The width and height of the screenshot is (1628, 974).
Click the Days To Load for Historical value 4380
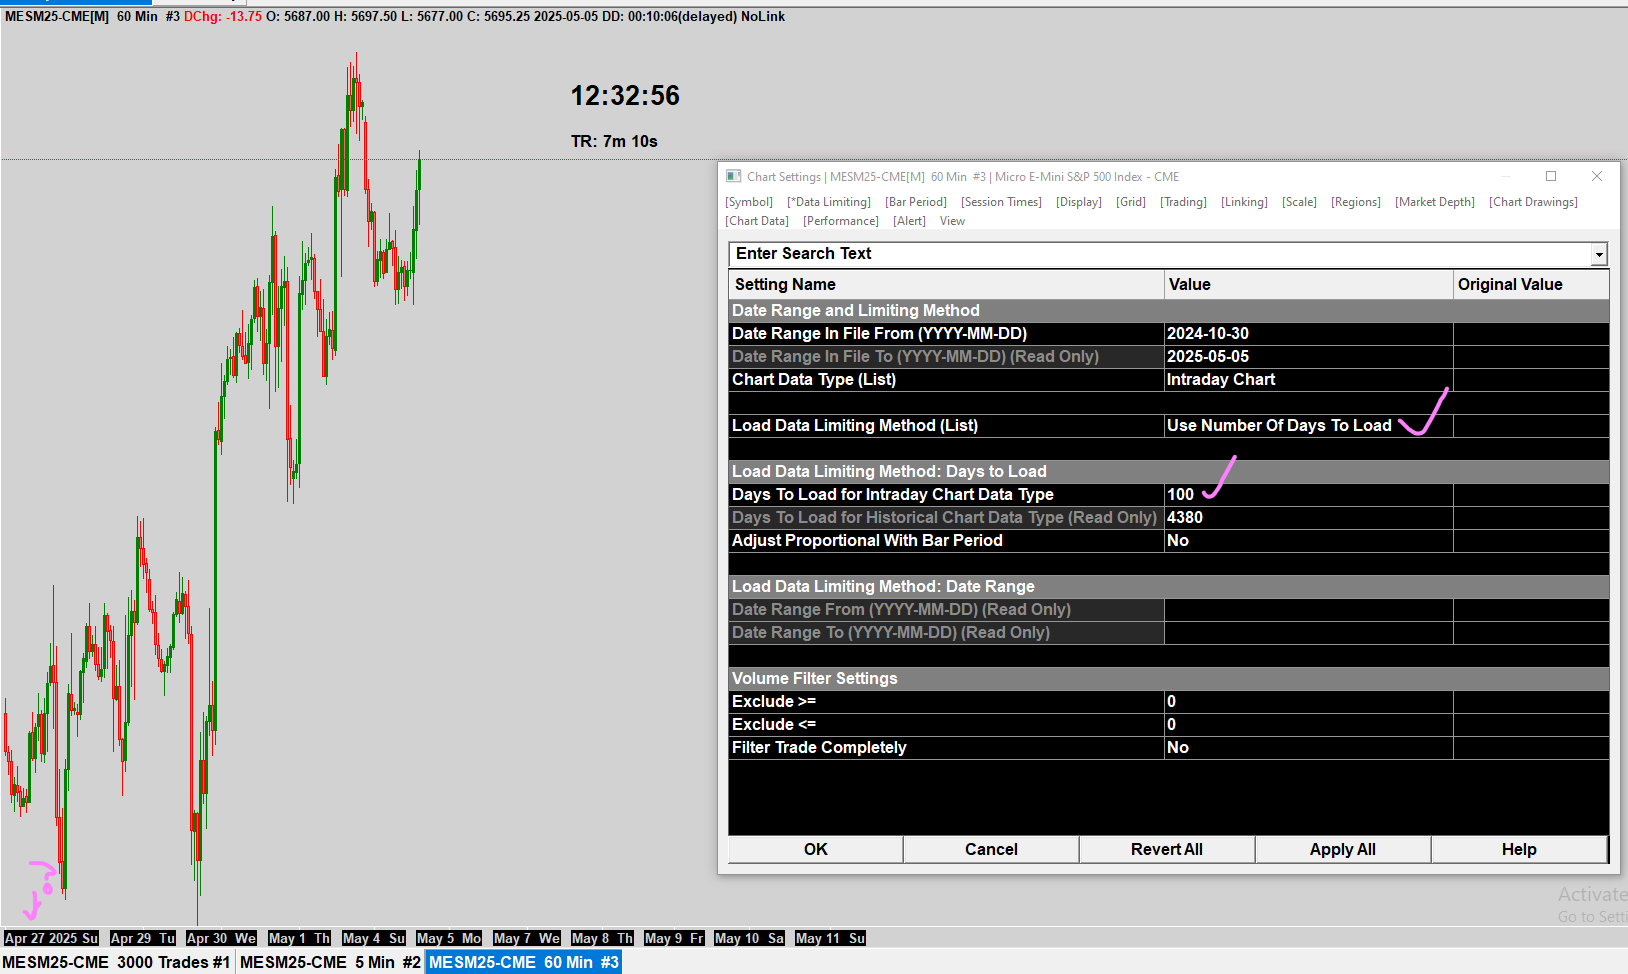click(x=1308, y=518)
